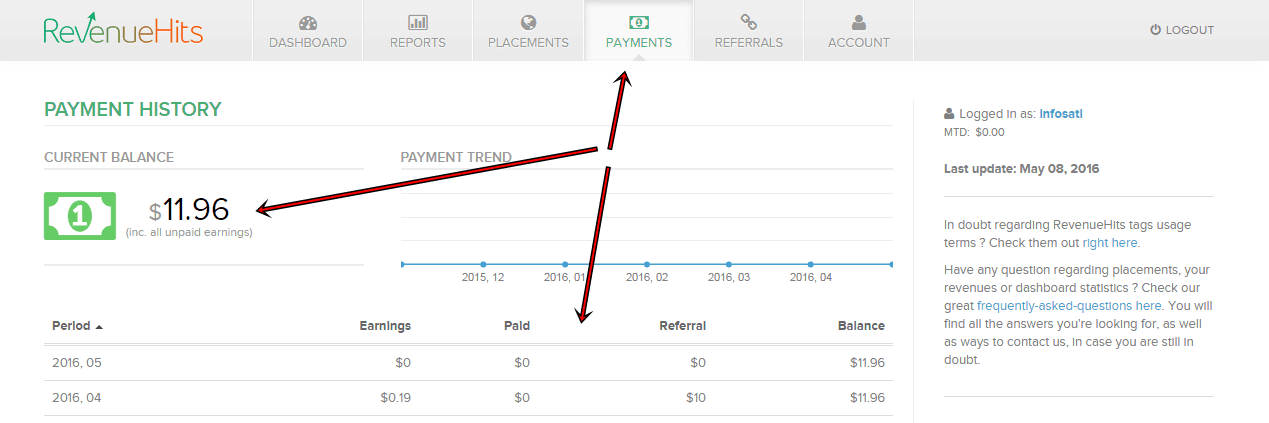Click the Earnings column header

click(385, 326)
